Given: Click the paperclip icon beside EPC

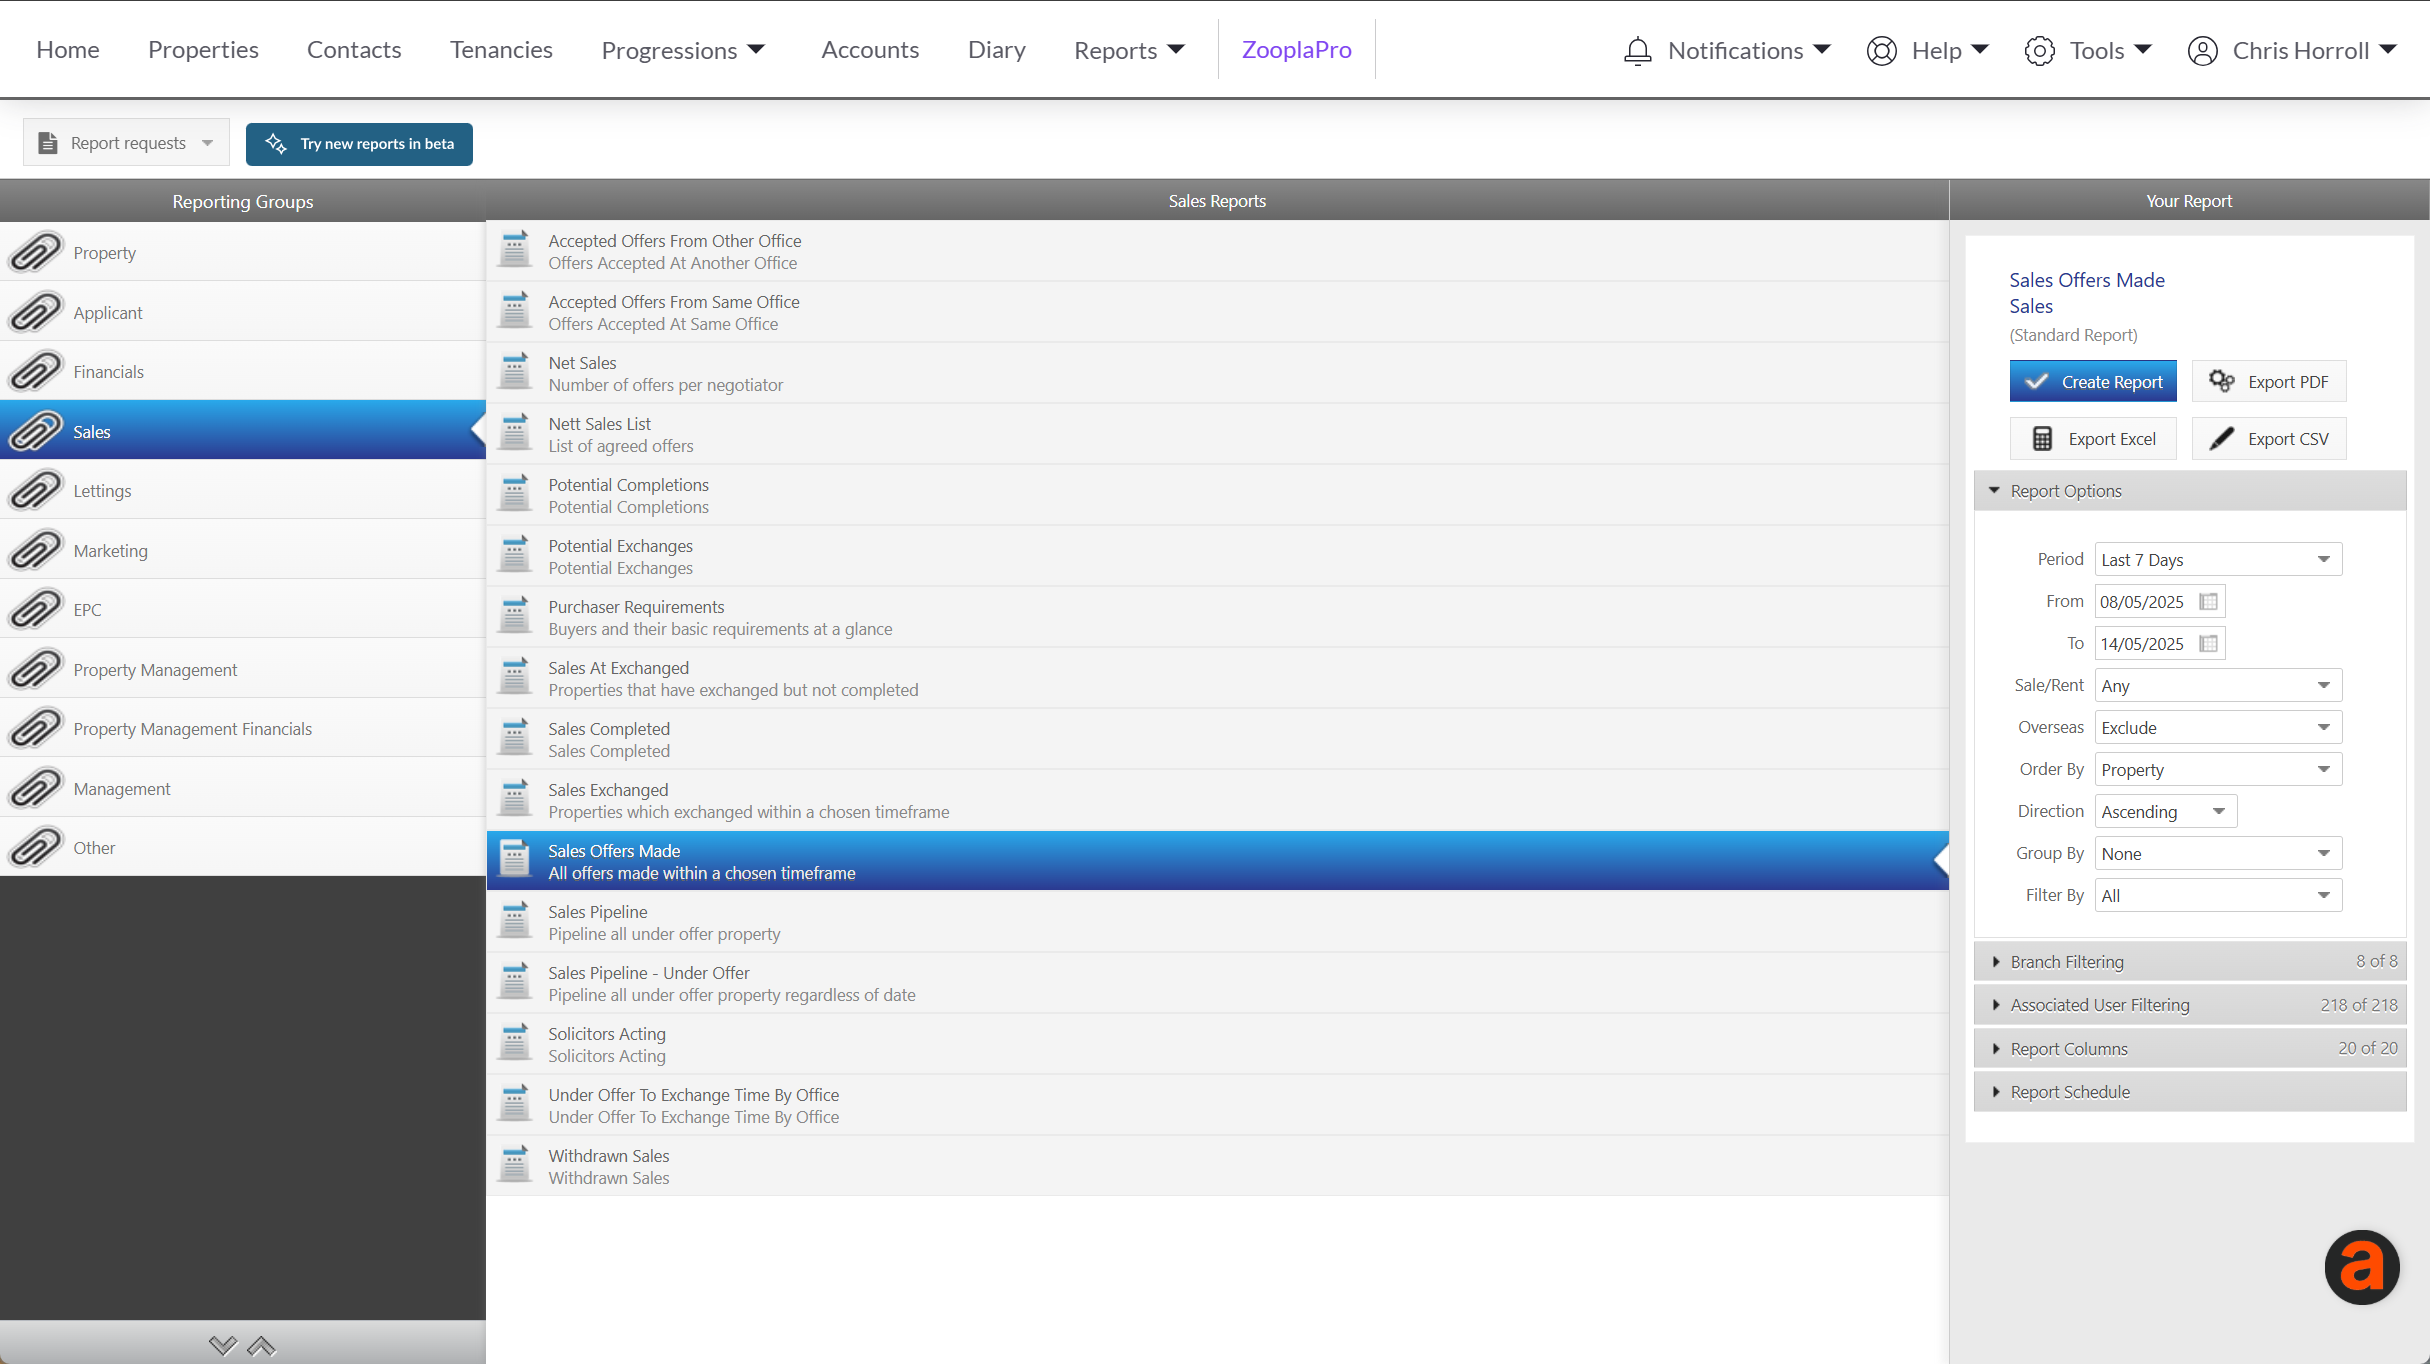Looking at the screenshot, I should pos(36,609).
